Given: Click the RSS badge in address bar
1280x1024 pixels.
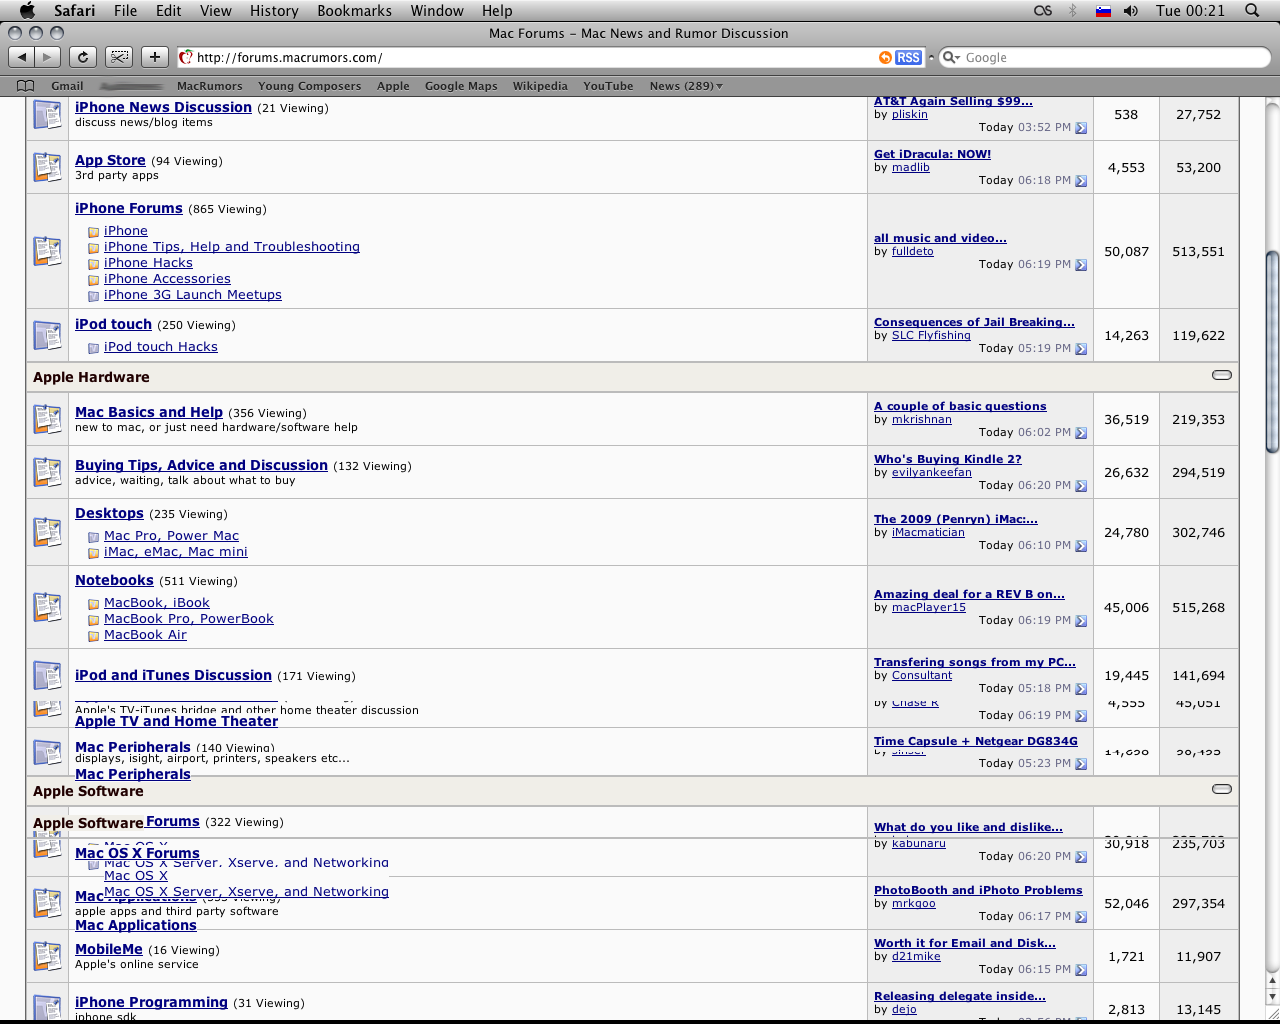Looking at the screenshot, I should pos(908,58).
